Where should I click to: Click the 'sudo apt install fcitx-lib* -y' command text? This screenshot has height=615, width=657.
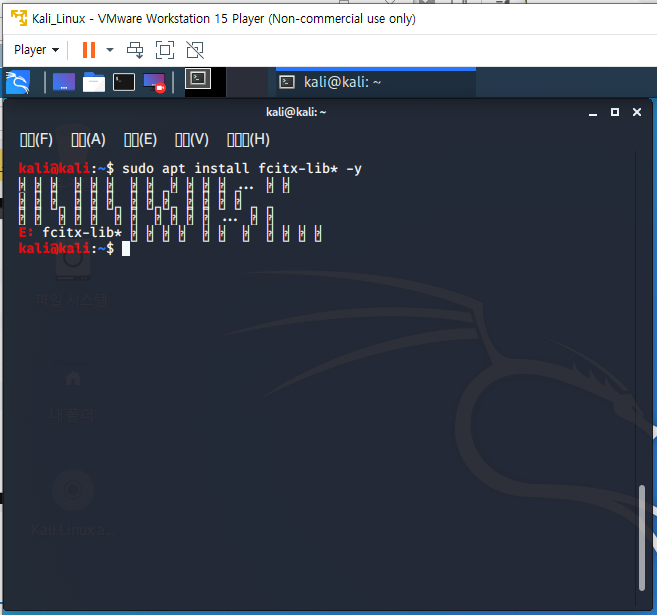242,168
